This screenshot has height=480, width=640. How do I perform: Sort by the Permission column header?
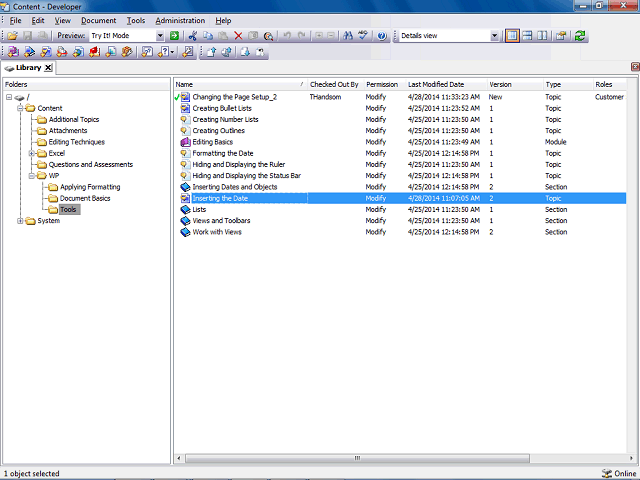384,84
